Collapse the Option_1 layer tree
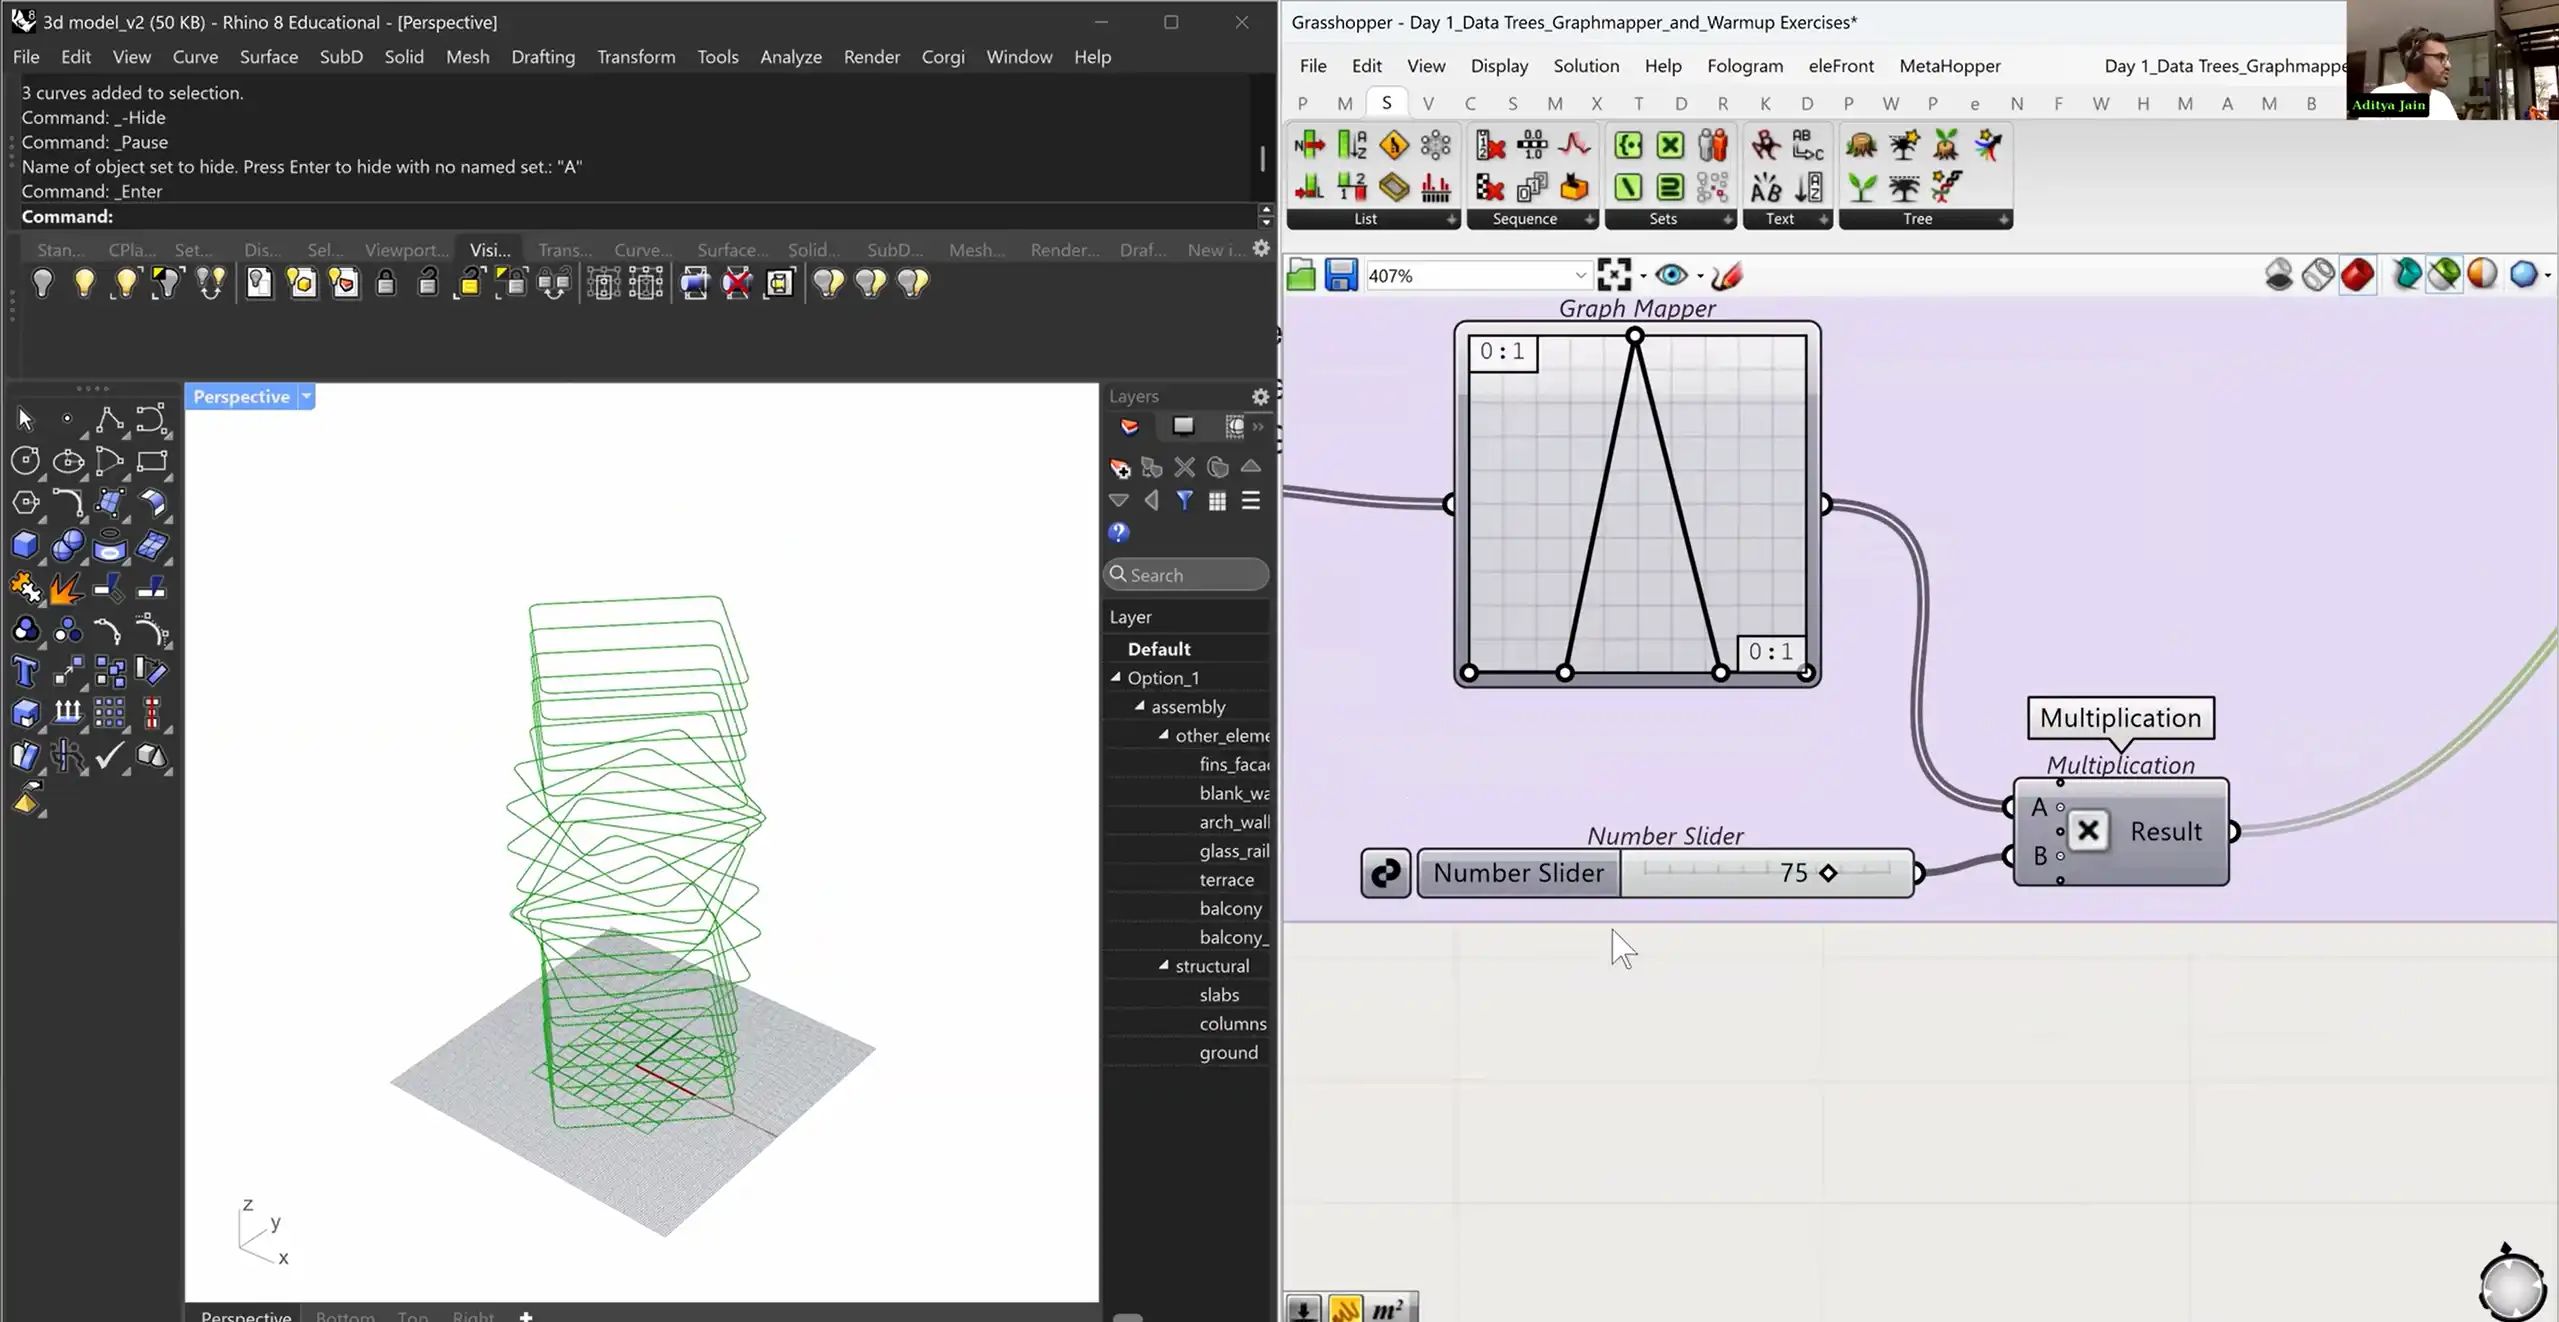This screenshot has height=1322, width=2559. (x=1116, y=677)
